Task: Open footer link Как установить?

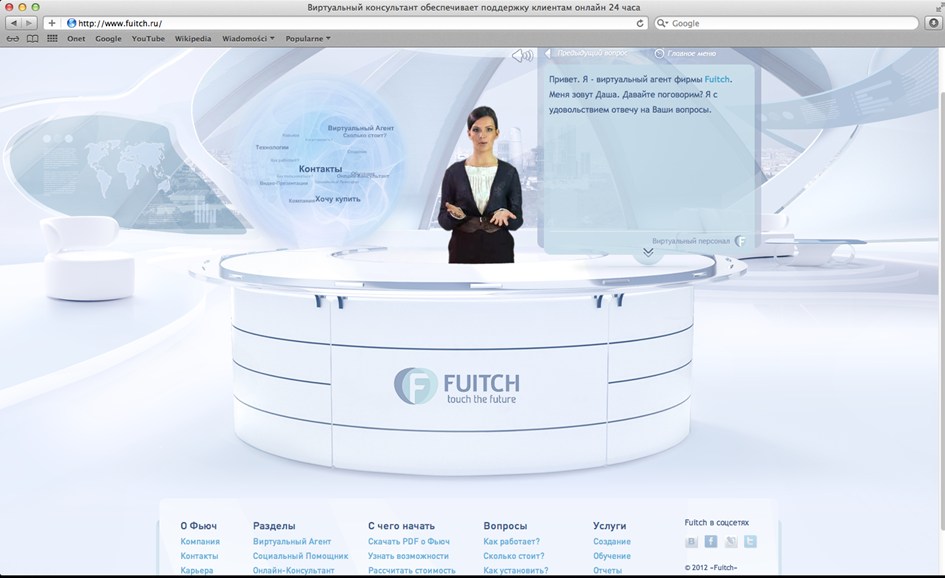Action: point(515,570)
